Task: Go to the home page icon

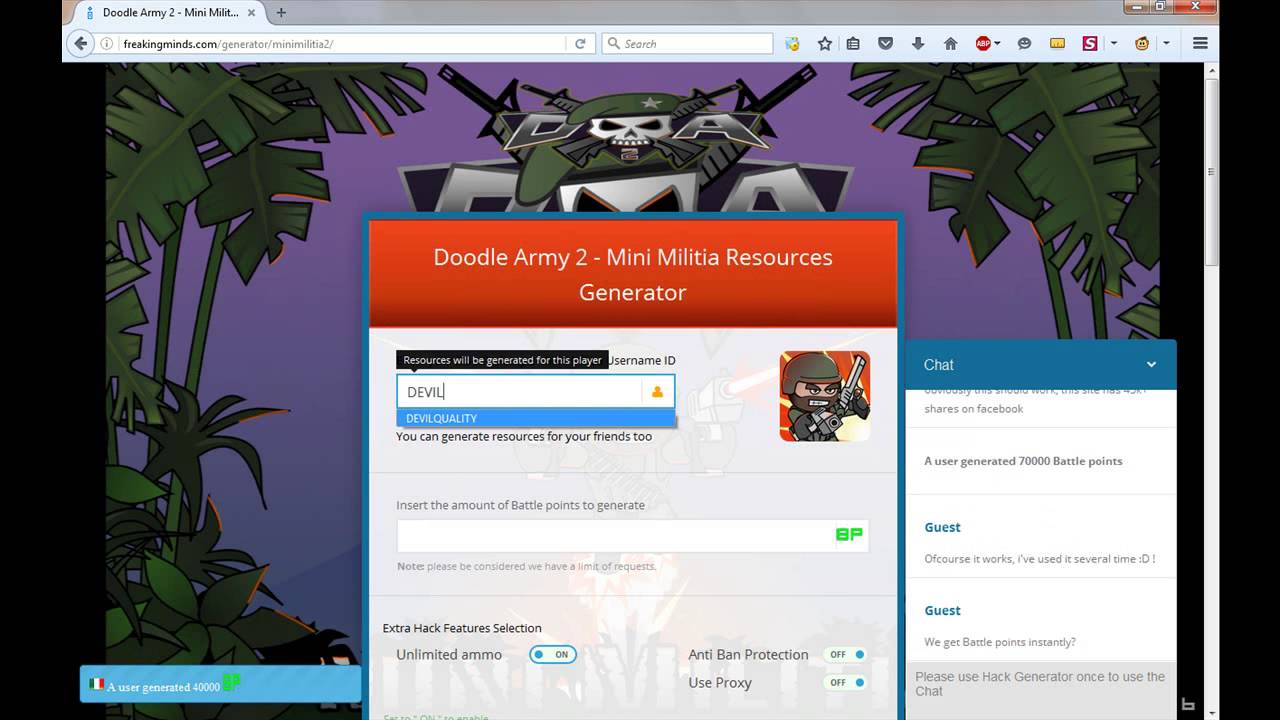Action: click(x=951, y=44)
